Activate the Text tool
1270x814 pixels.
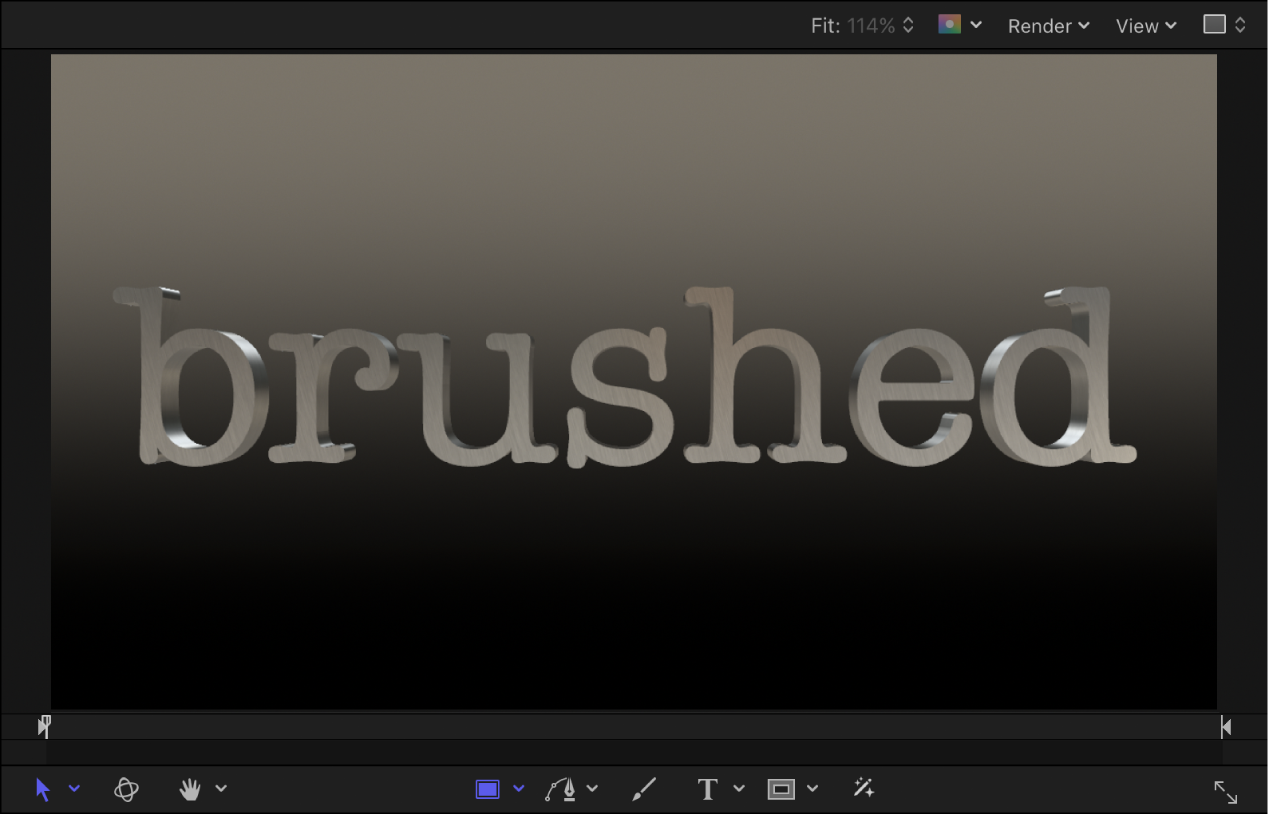(708, 789)
